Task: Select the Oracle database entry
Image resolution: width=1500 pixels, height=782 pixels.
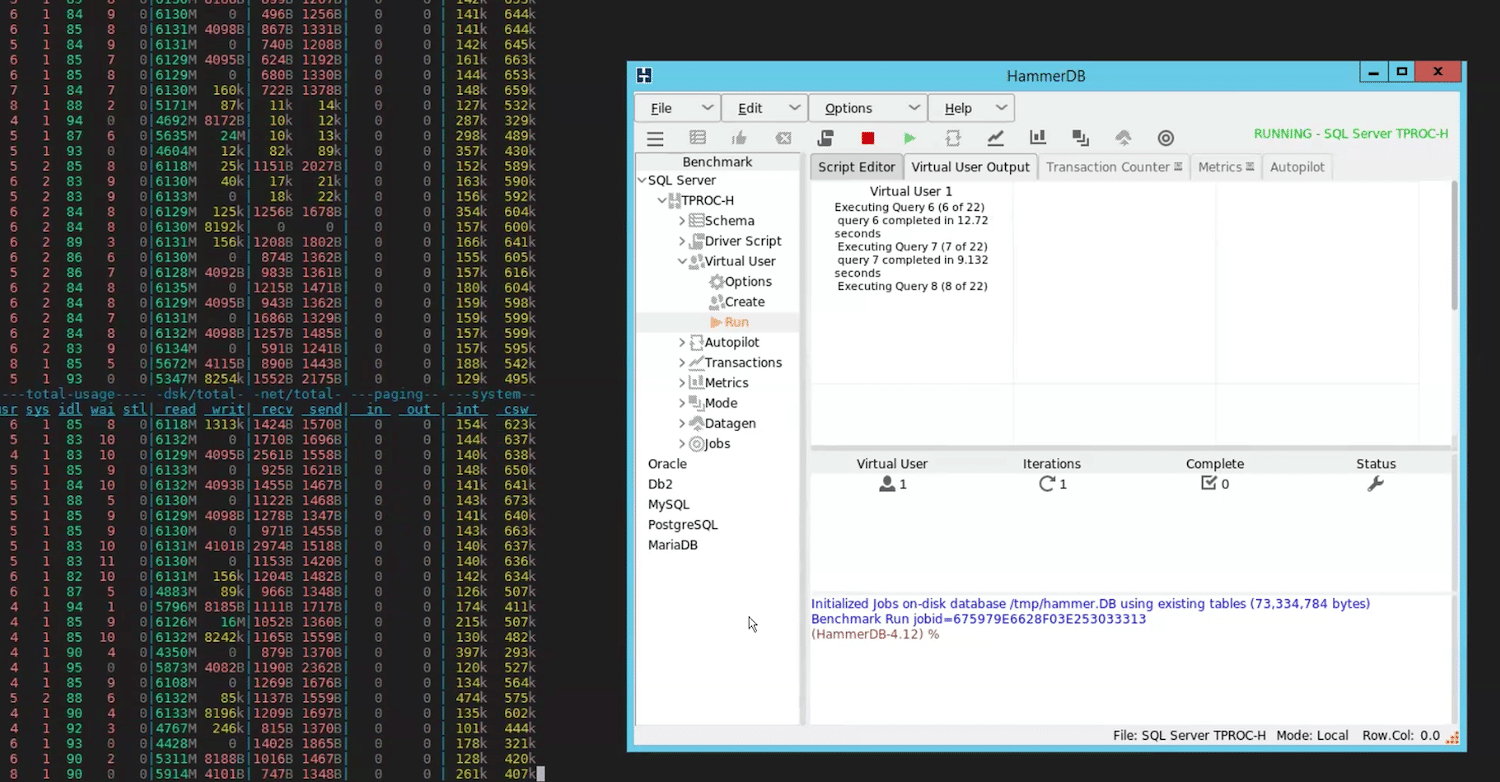Action: coord(667,464)
